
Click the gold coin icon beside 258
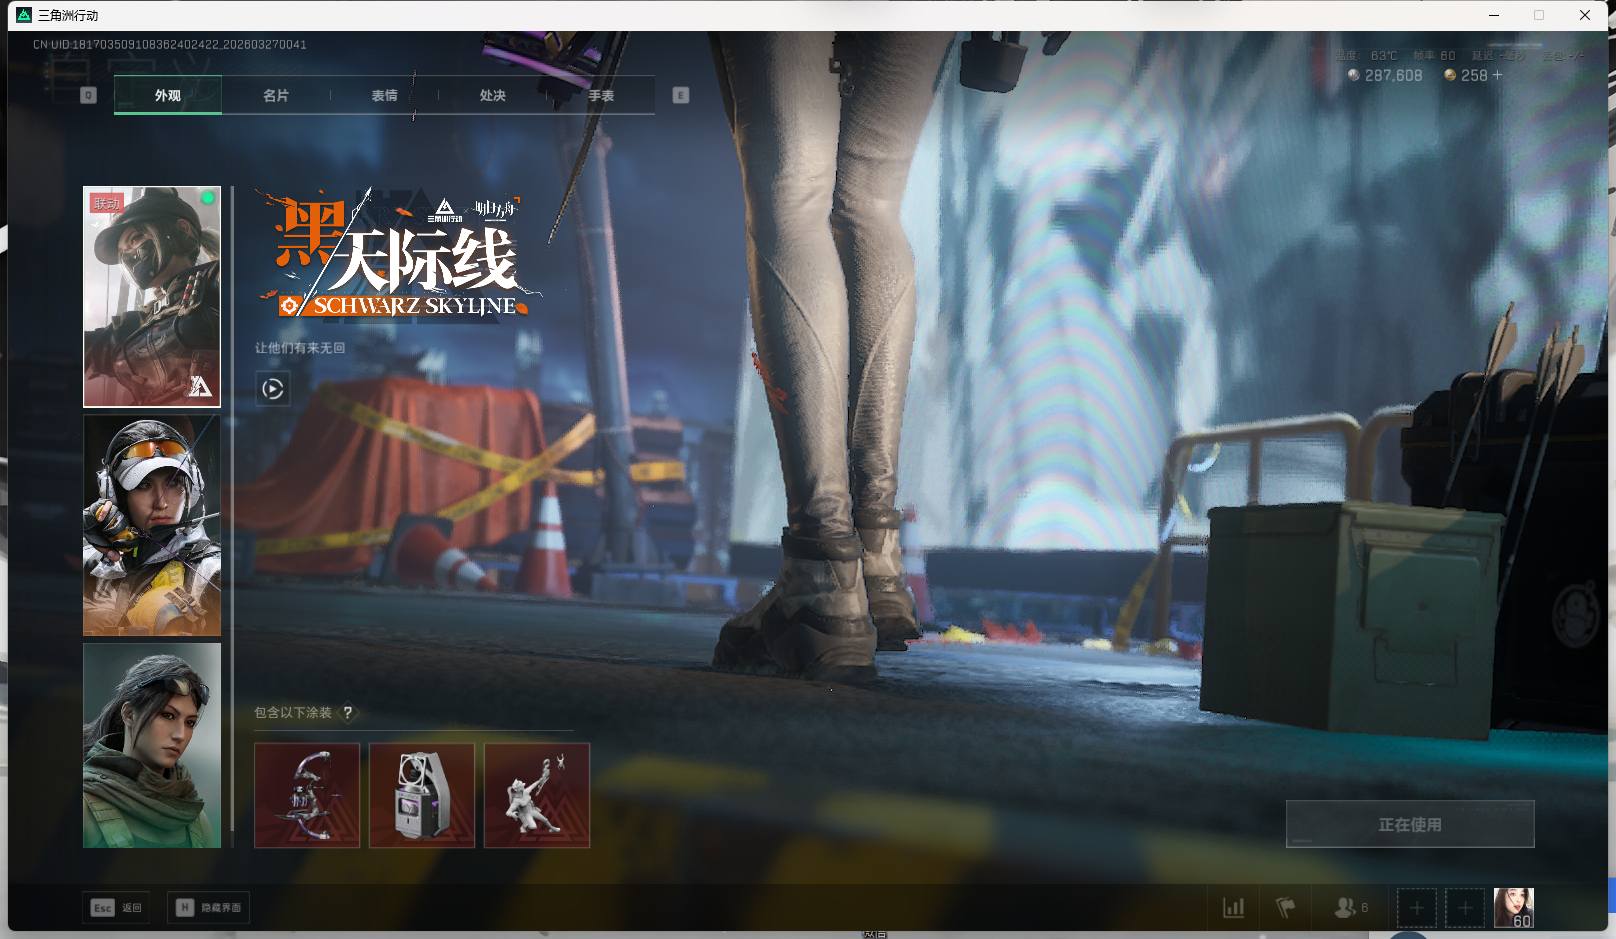[1450, 75]
